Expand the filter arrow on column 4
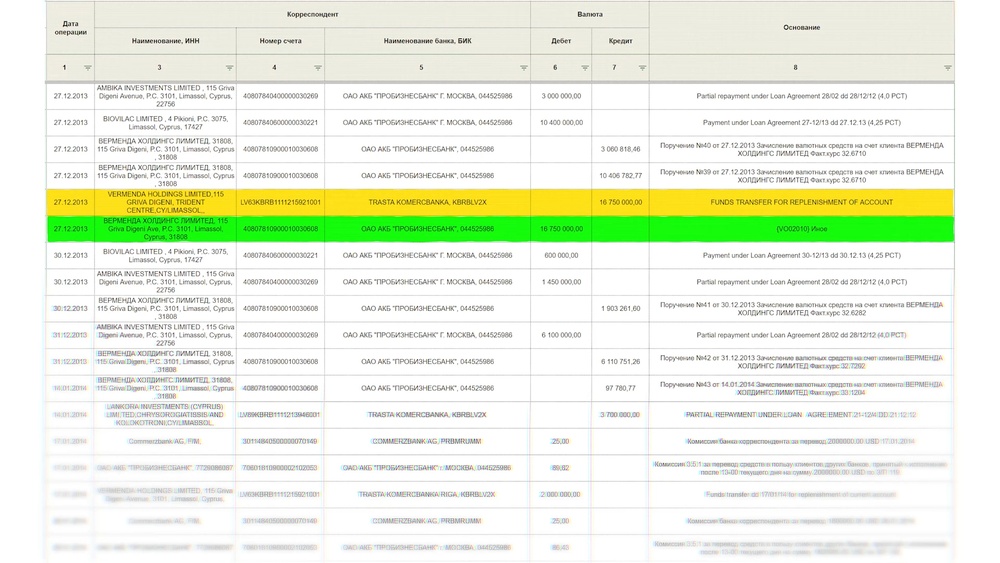The width and height of the screenshot is (1000, 563). [317, 68]
